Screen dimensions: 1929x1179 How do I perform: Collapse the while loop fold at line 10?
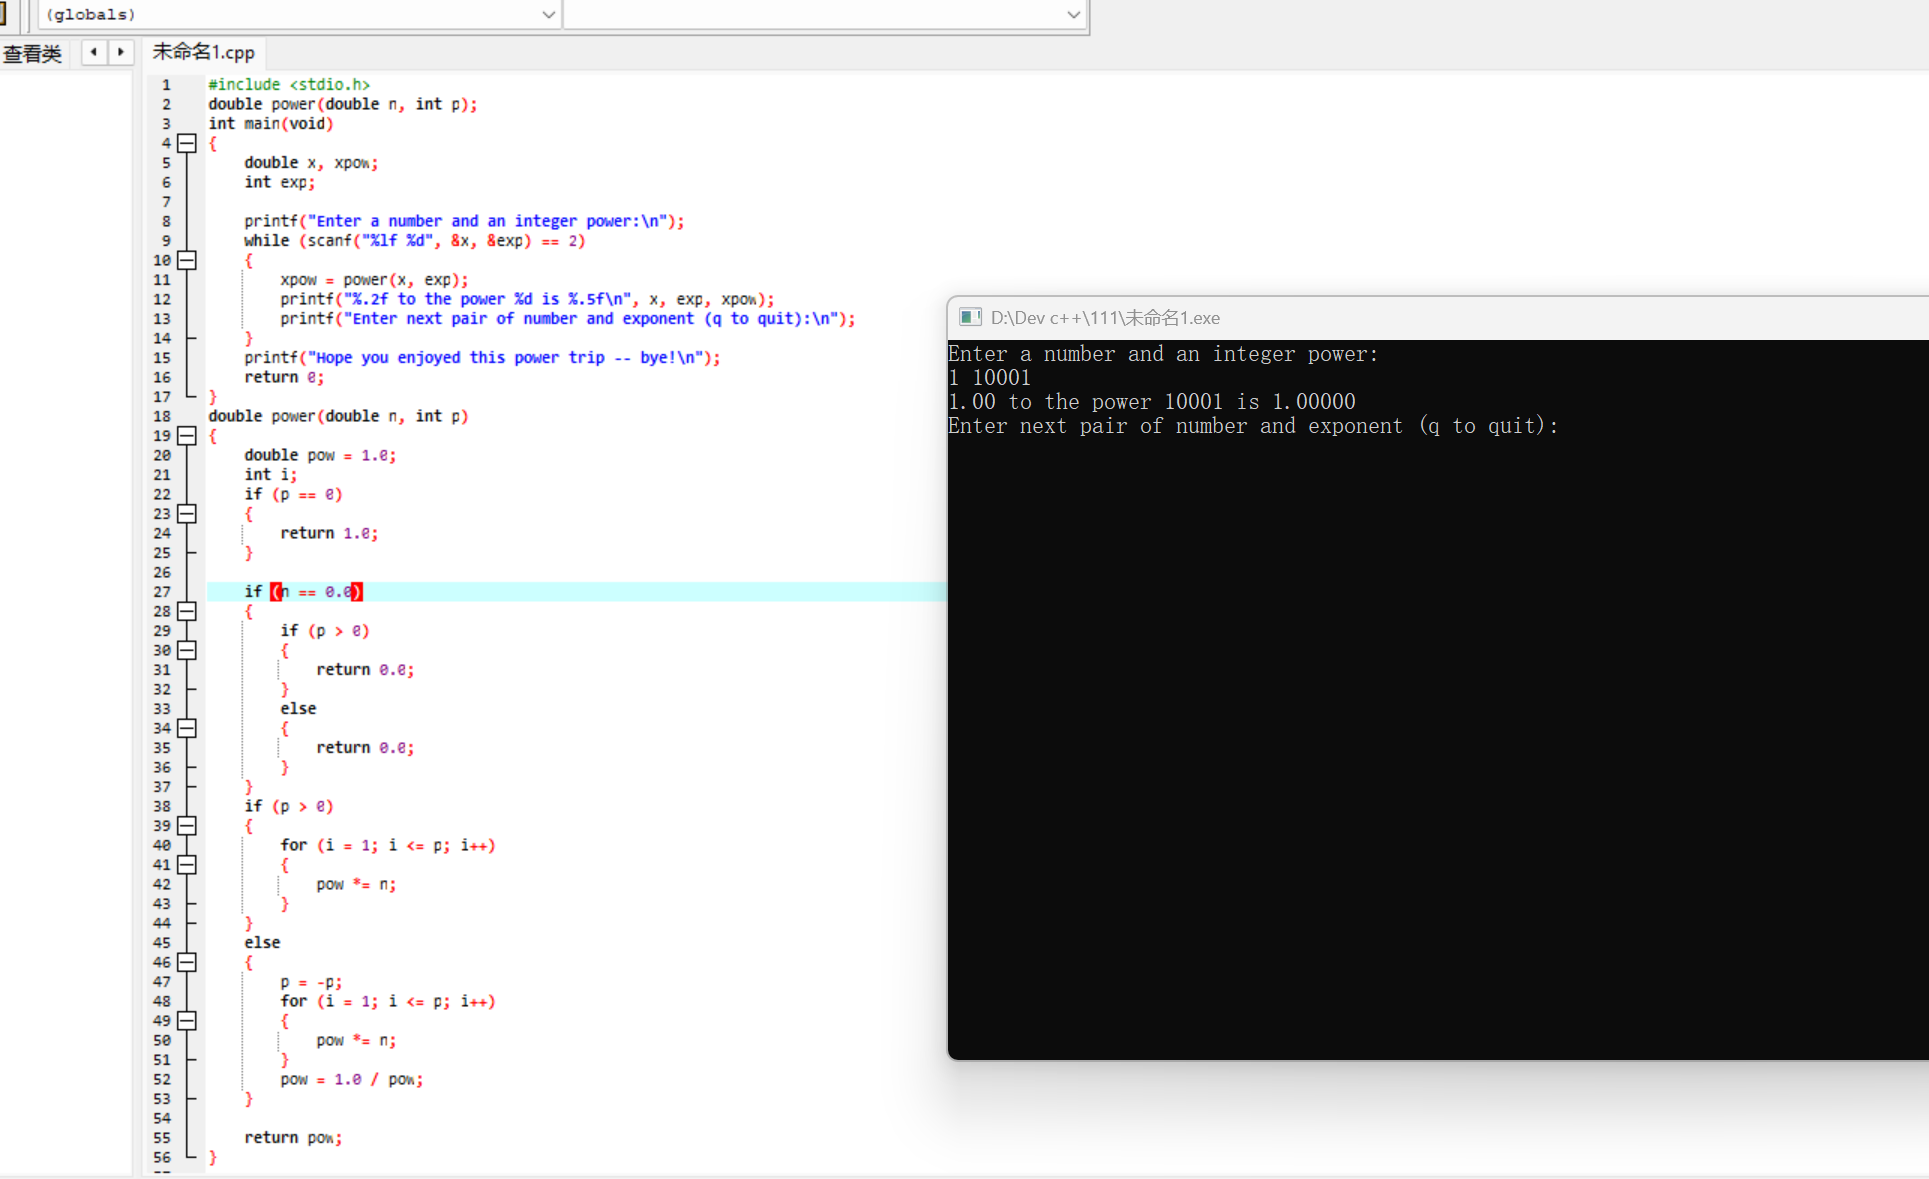pyautogui.click(x=187, y=260)
